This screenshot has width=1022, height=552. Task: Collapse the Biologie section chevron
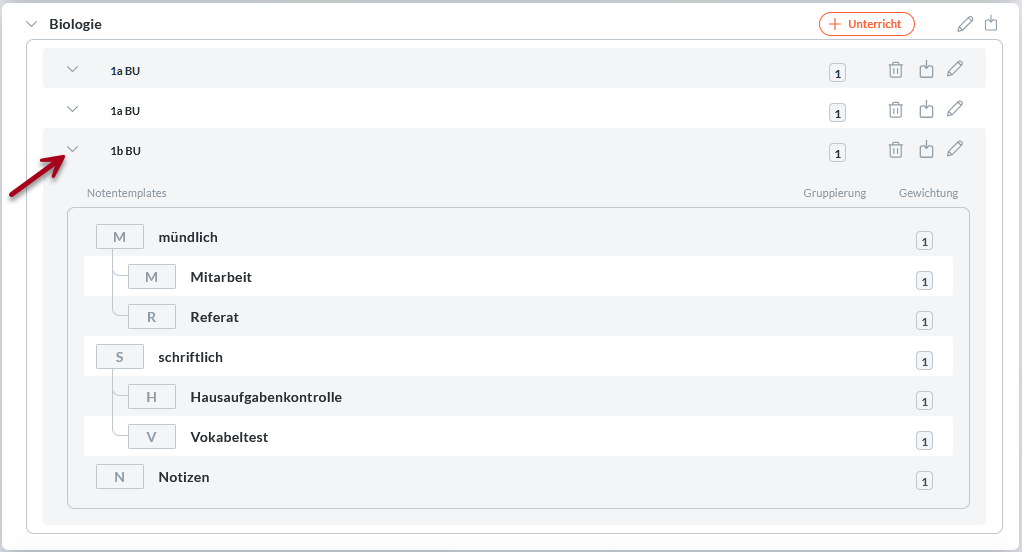tap(32, 23)
